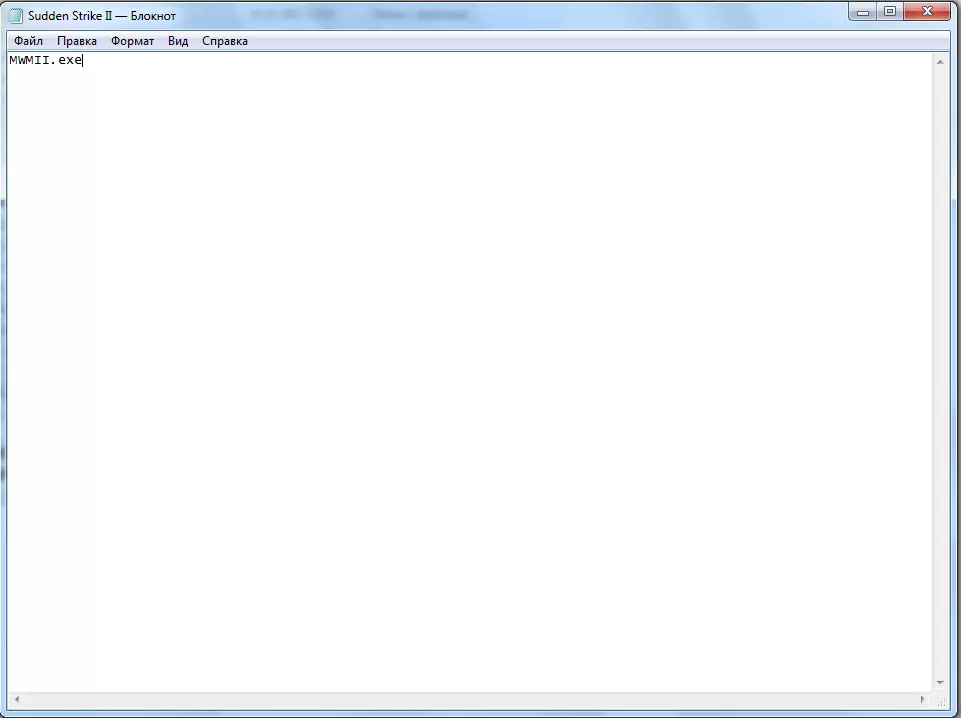Close the Sudden Strike II Notepad window

point(927,12)
